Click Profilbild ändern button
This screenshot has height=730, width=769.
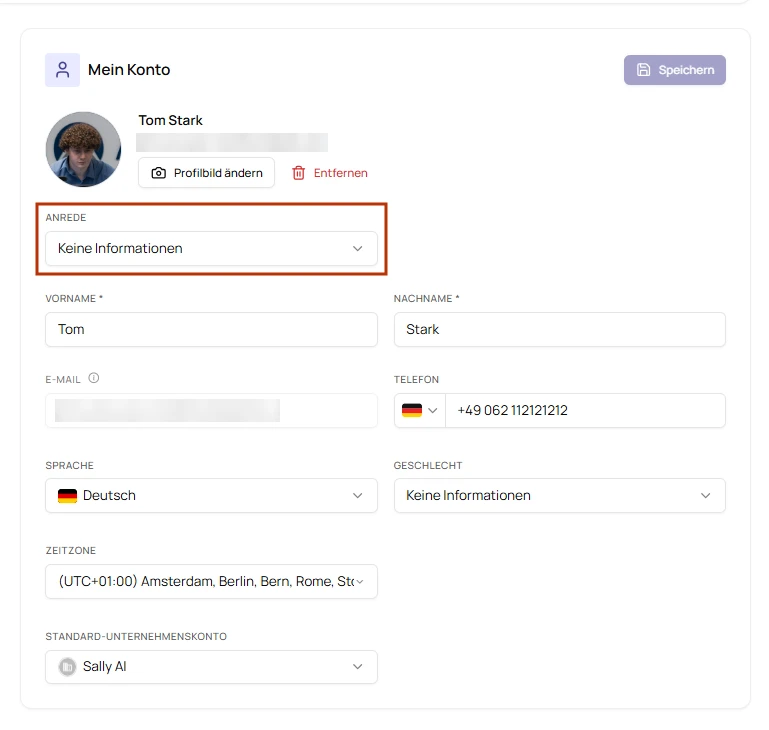[206, 173]
